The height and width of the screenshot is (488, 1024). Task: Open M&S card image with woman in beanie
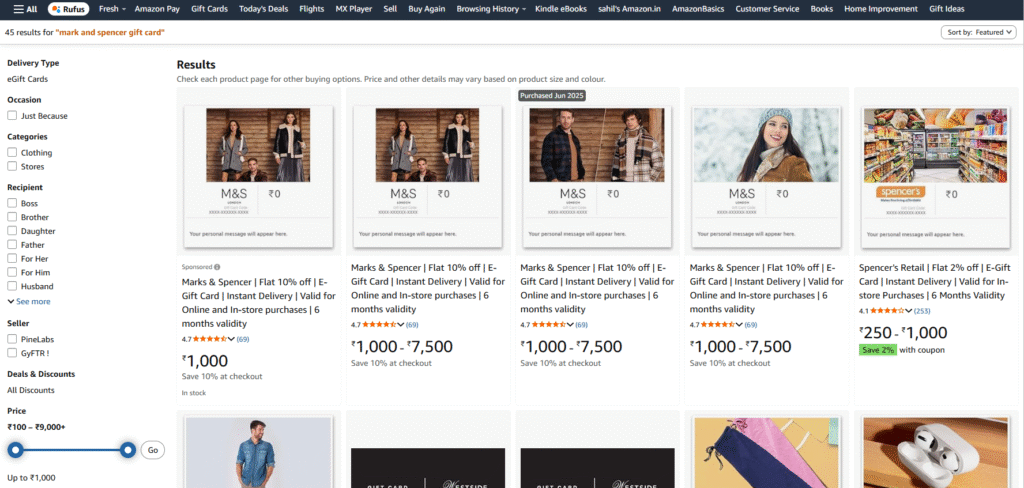767,176
